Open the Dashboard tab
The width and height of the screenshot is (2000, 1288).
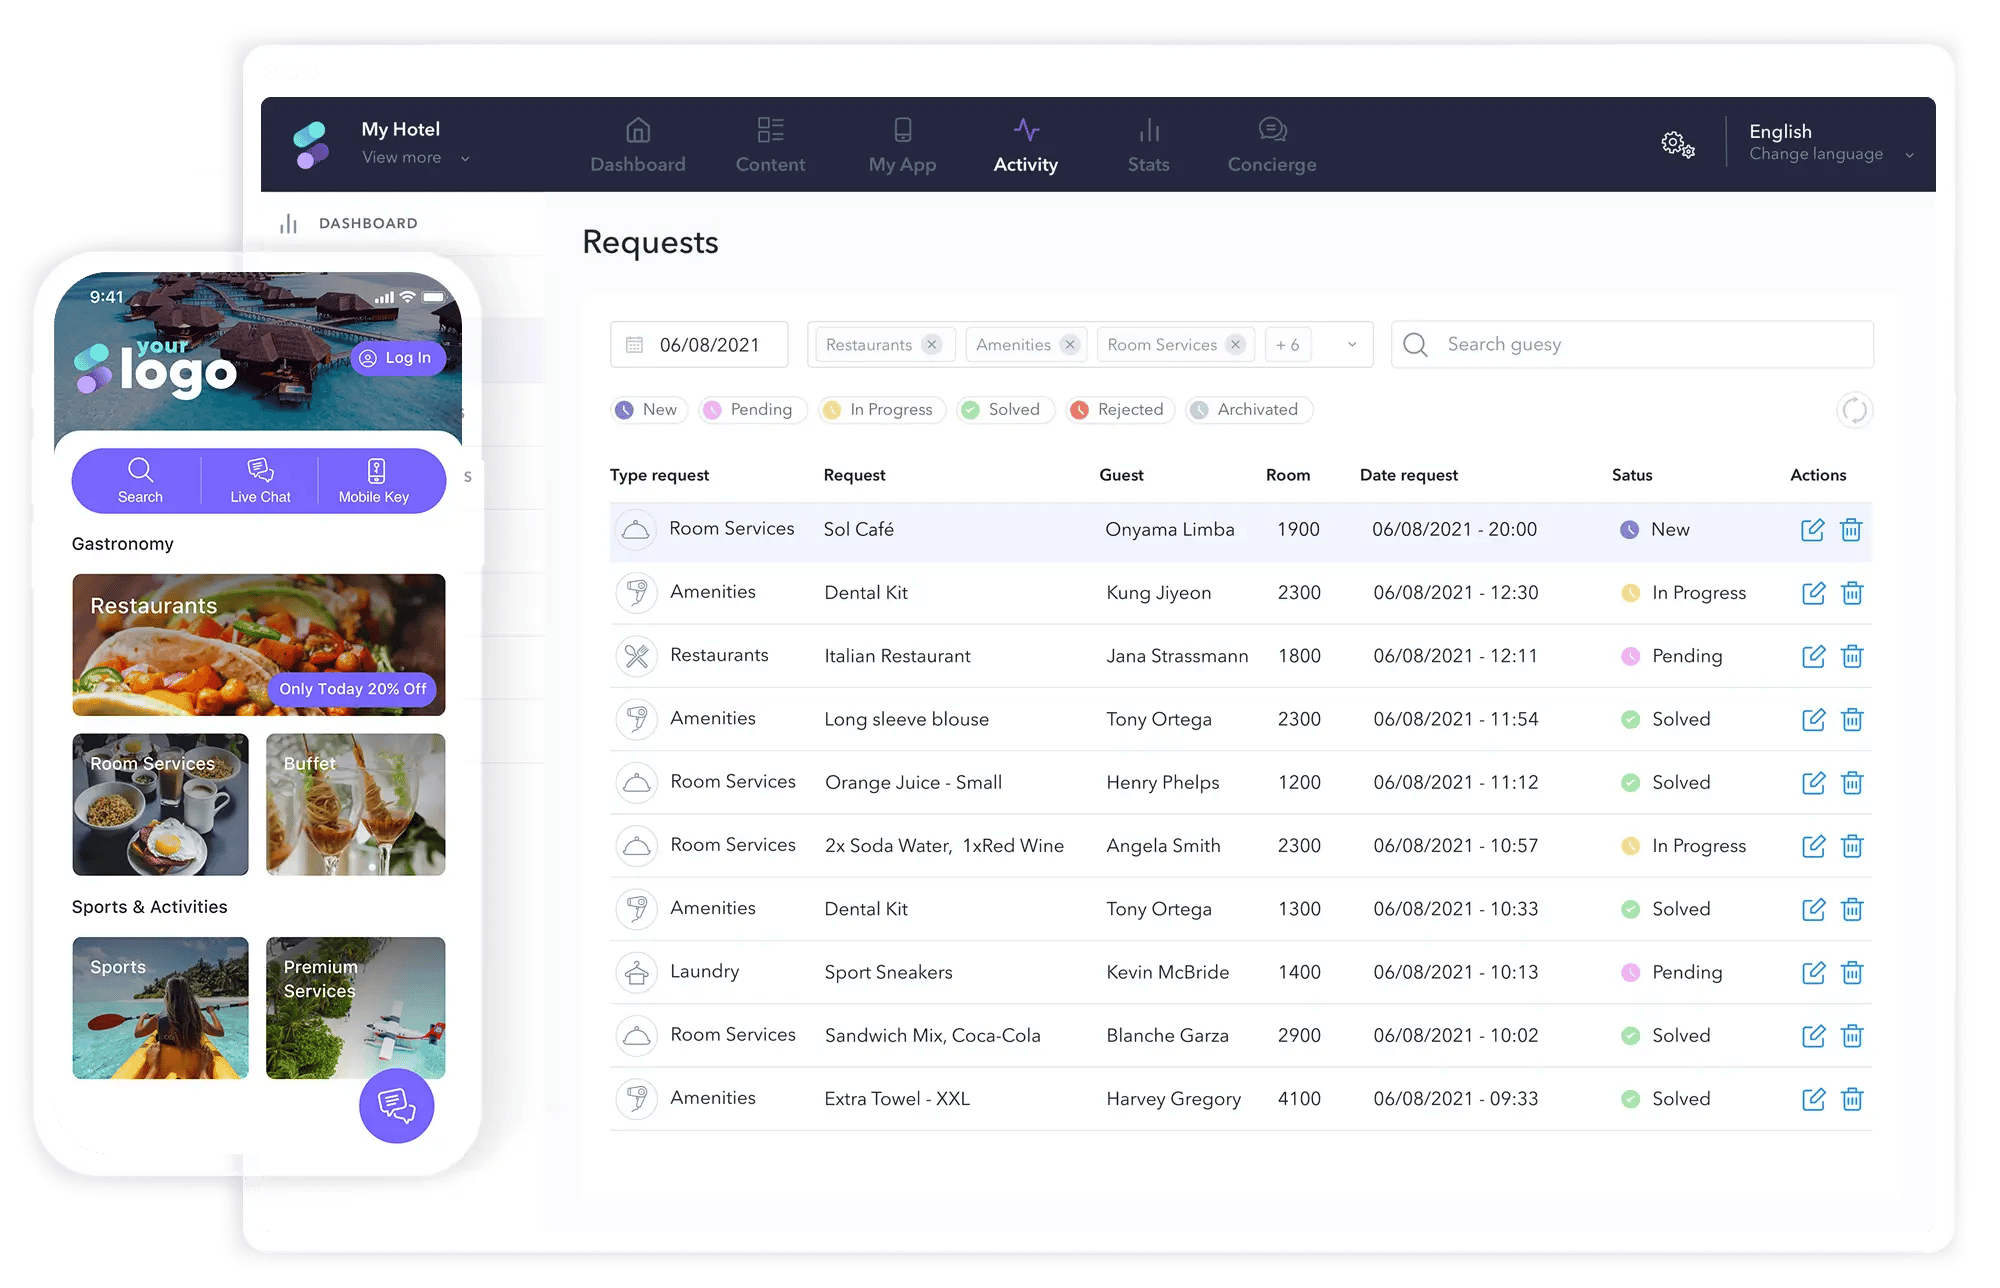[638, 145]
